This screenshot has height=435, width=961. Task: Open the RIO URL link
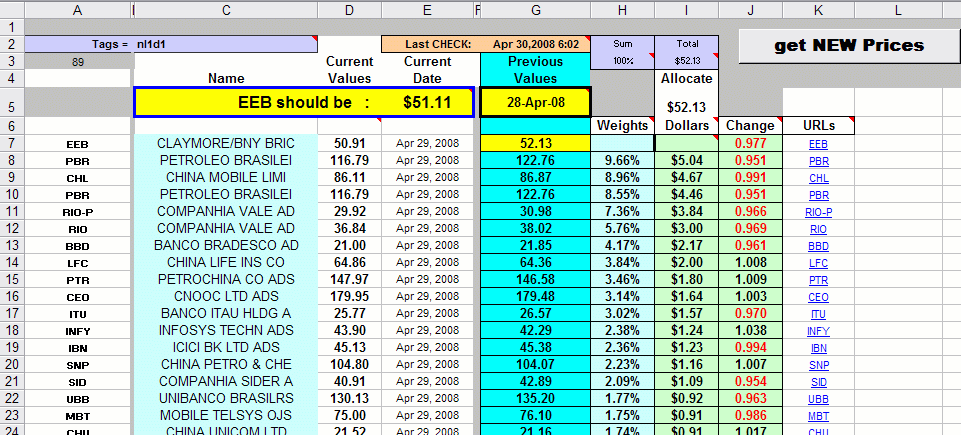(818, 230)
